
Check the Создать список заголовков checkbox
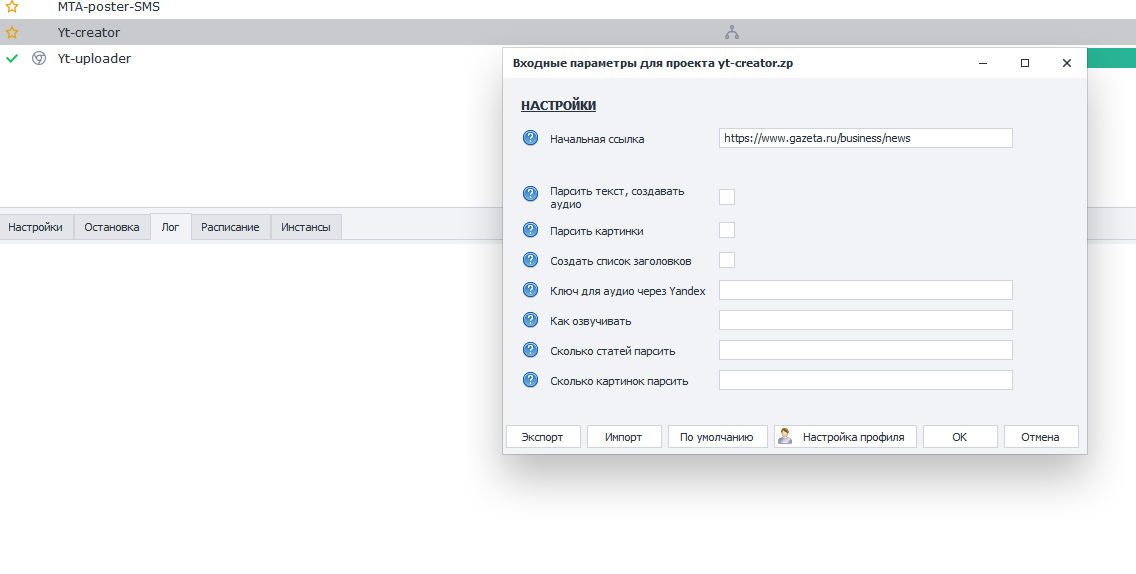pyautogui.click(x=727, y=260)
